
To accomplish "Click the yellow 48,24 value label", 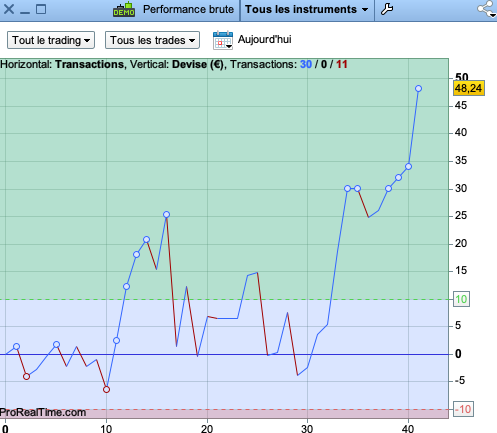I will [x=468, y=88].
